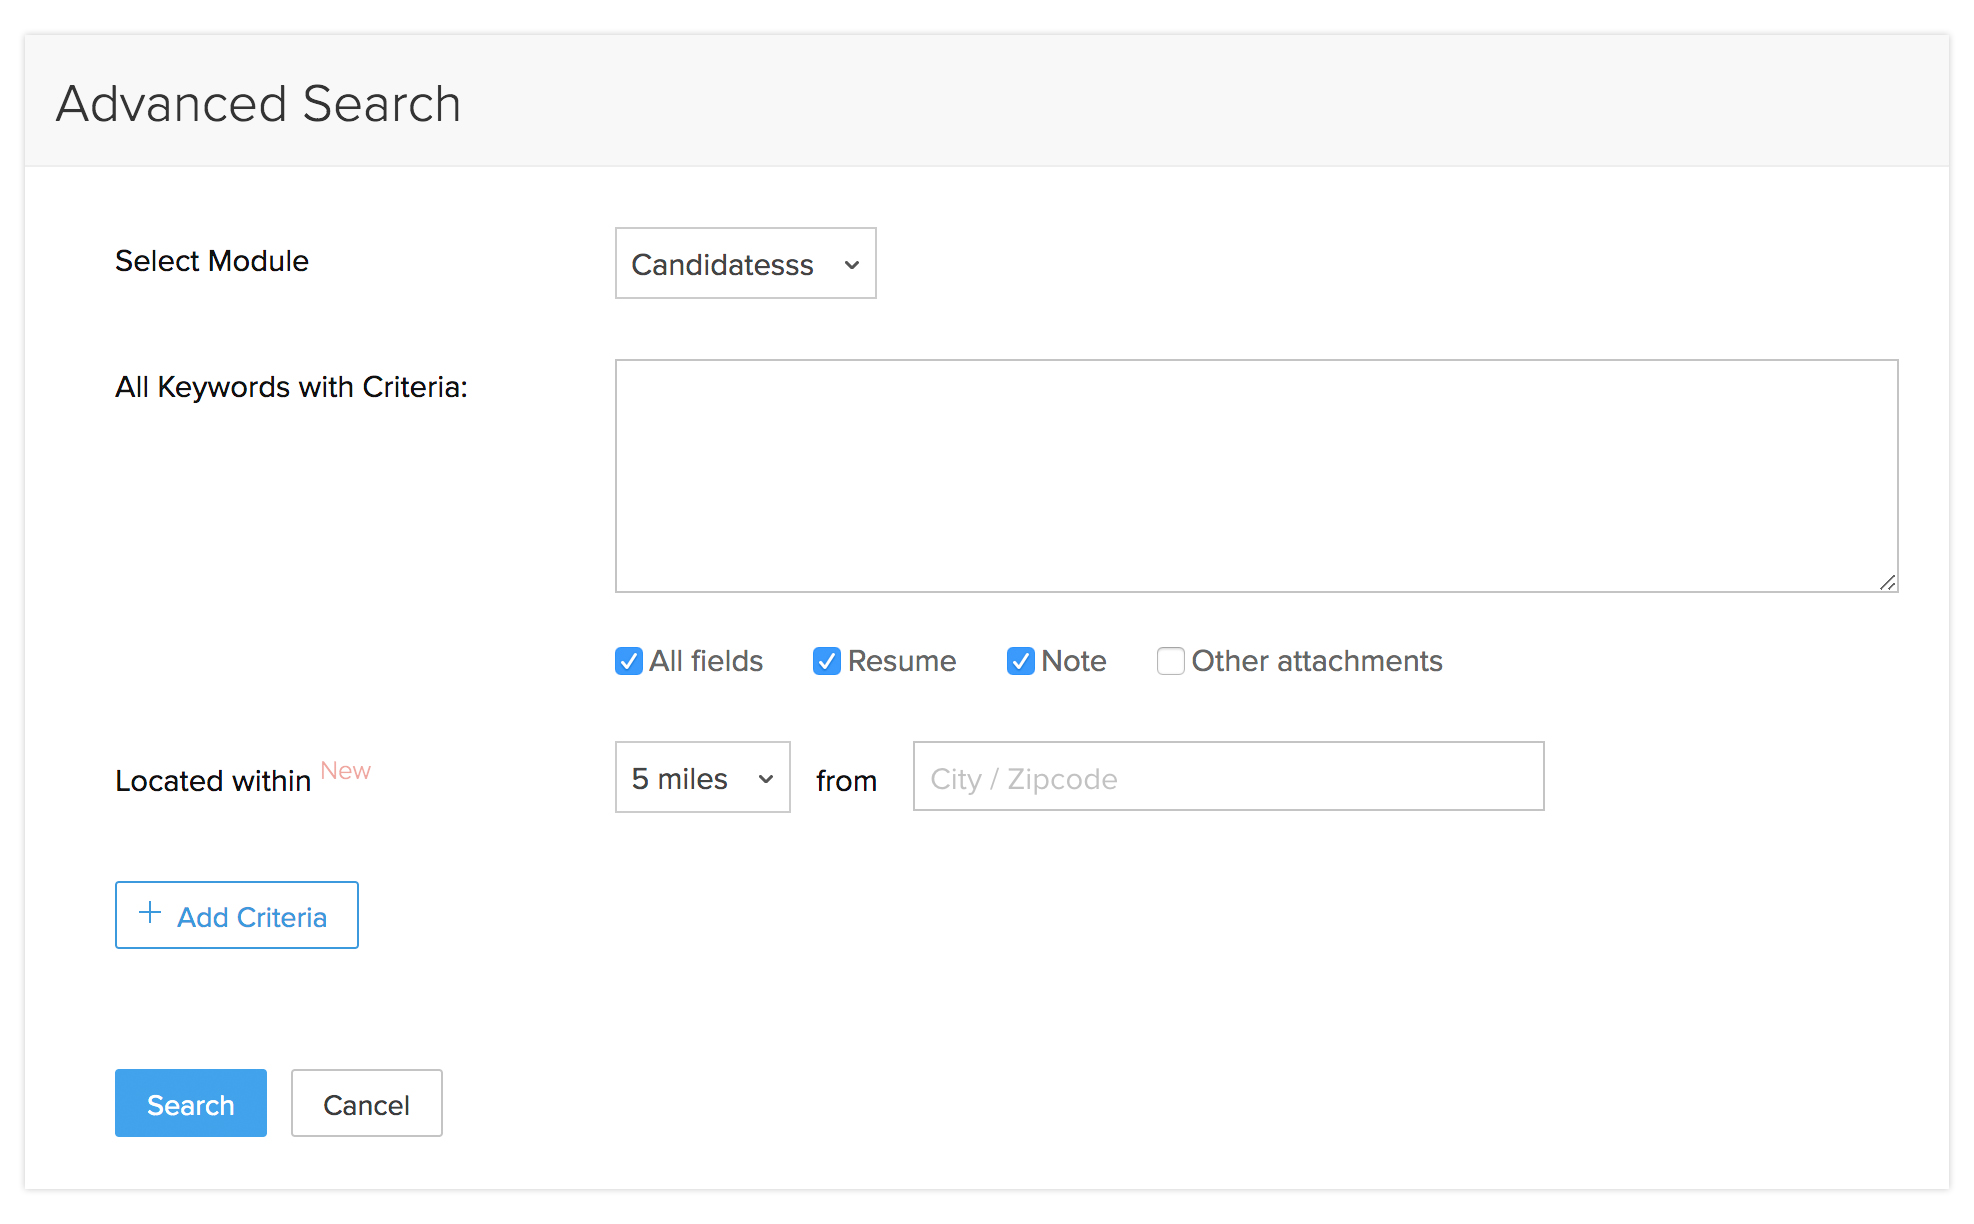This screenshot has height=1224, width=1974.
Task: Open the 5 miles distance dropdown
Action: tap(701, 778)
